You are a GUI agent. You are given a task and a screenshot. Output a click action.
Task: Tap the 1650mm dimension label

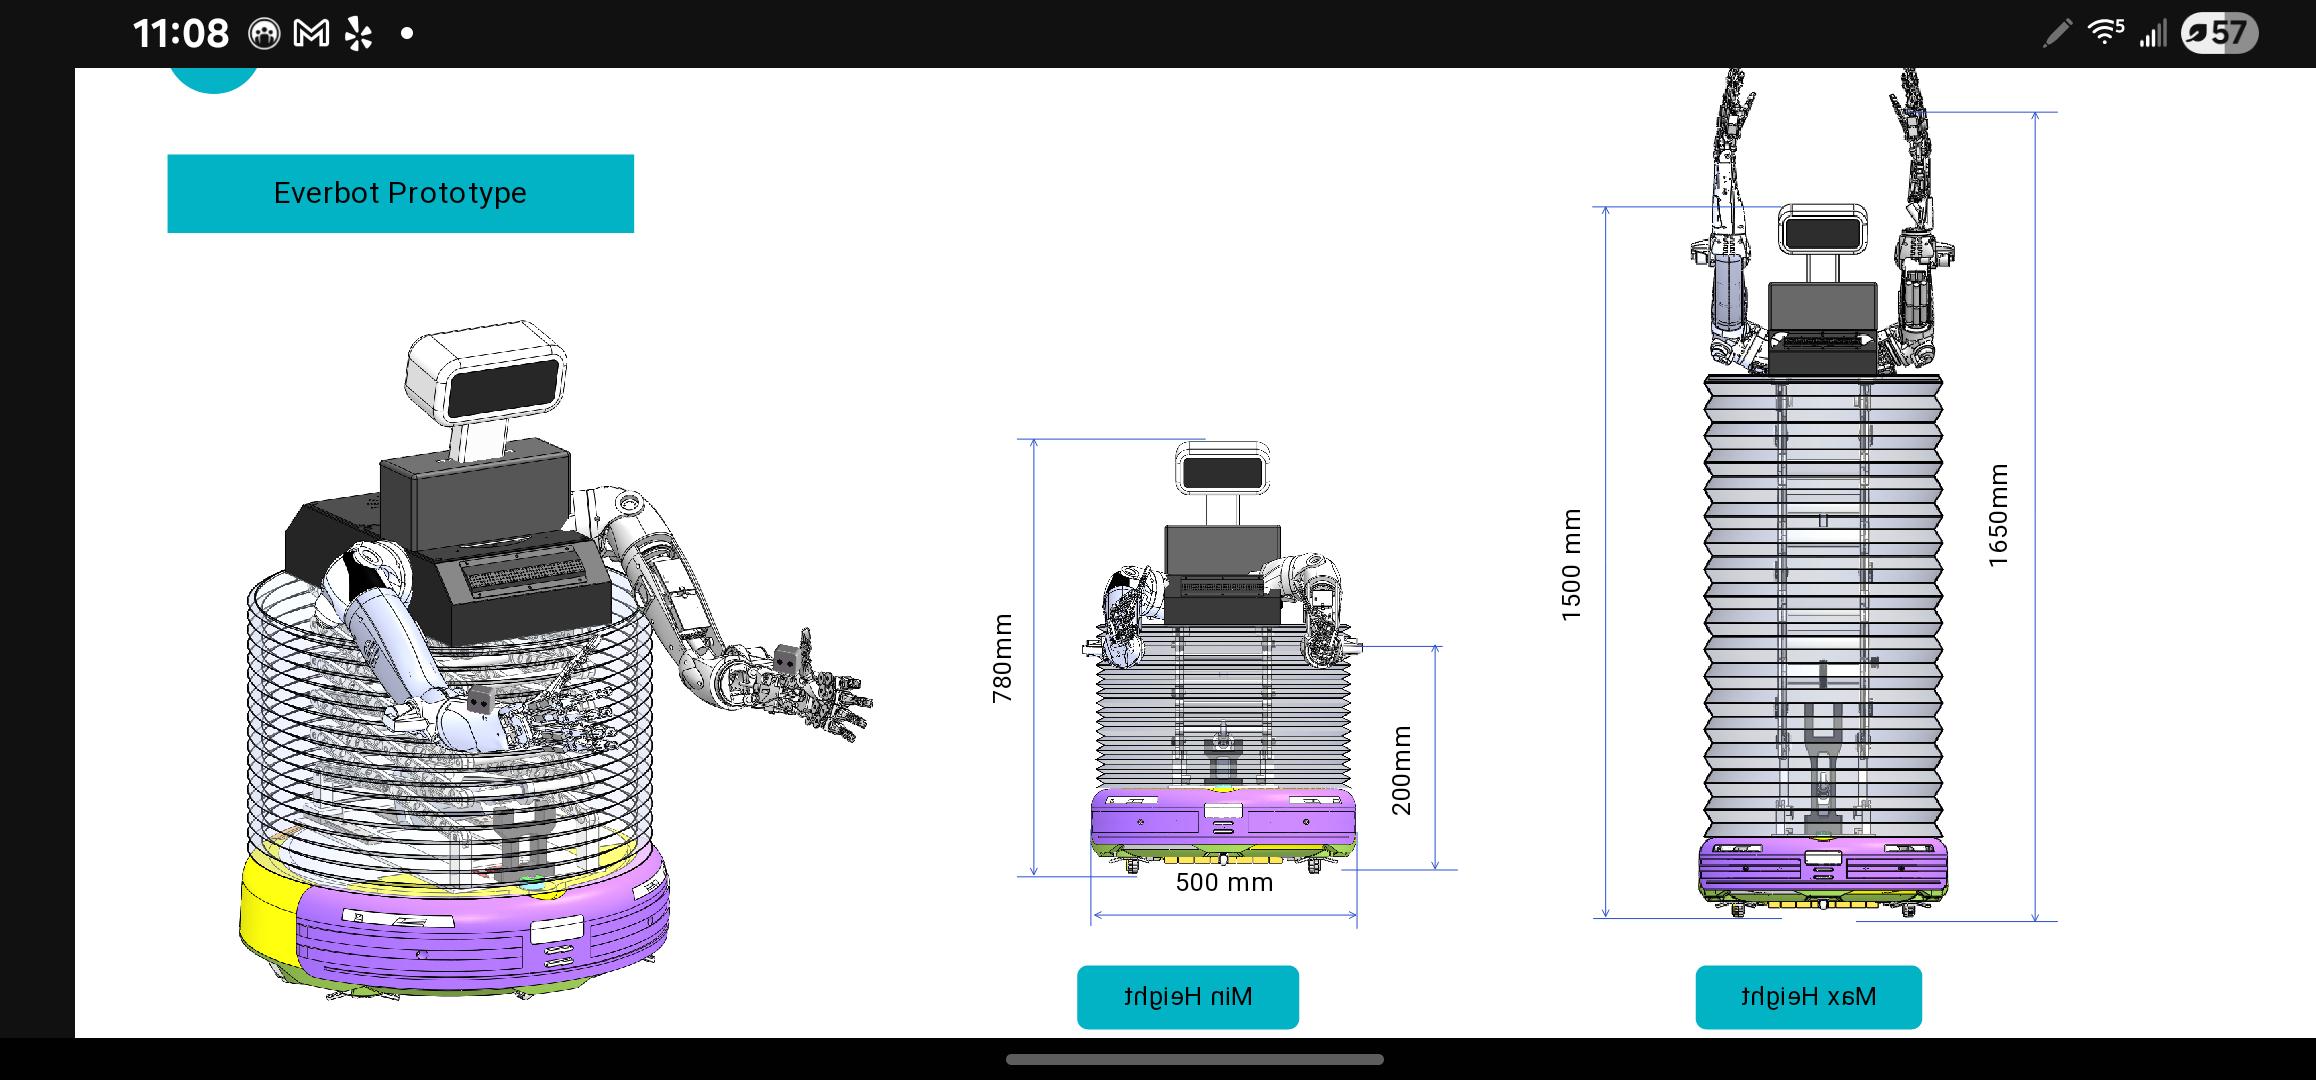(1997, 516)
